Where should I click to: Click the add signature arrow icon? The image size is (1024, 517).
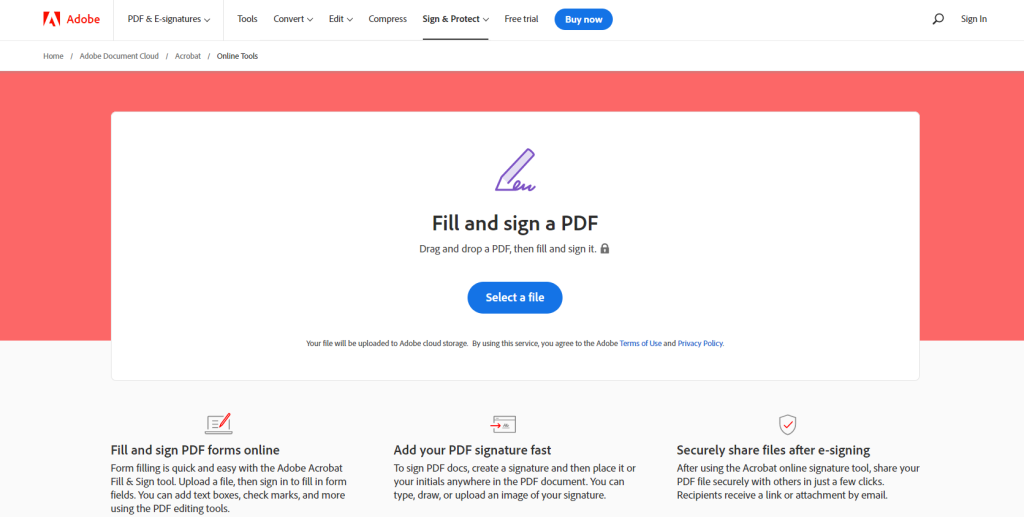[x=503, y=424]
